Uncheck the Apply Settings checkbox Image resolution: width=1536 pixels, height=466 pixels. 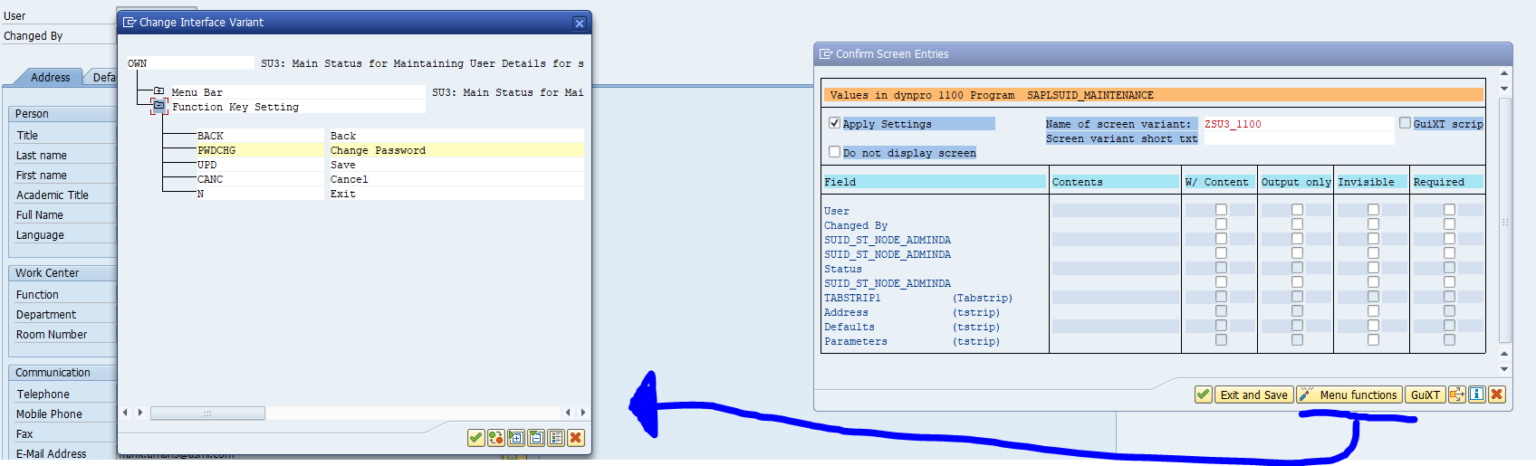[x=835, y=124]
